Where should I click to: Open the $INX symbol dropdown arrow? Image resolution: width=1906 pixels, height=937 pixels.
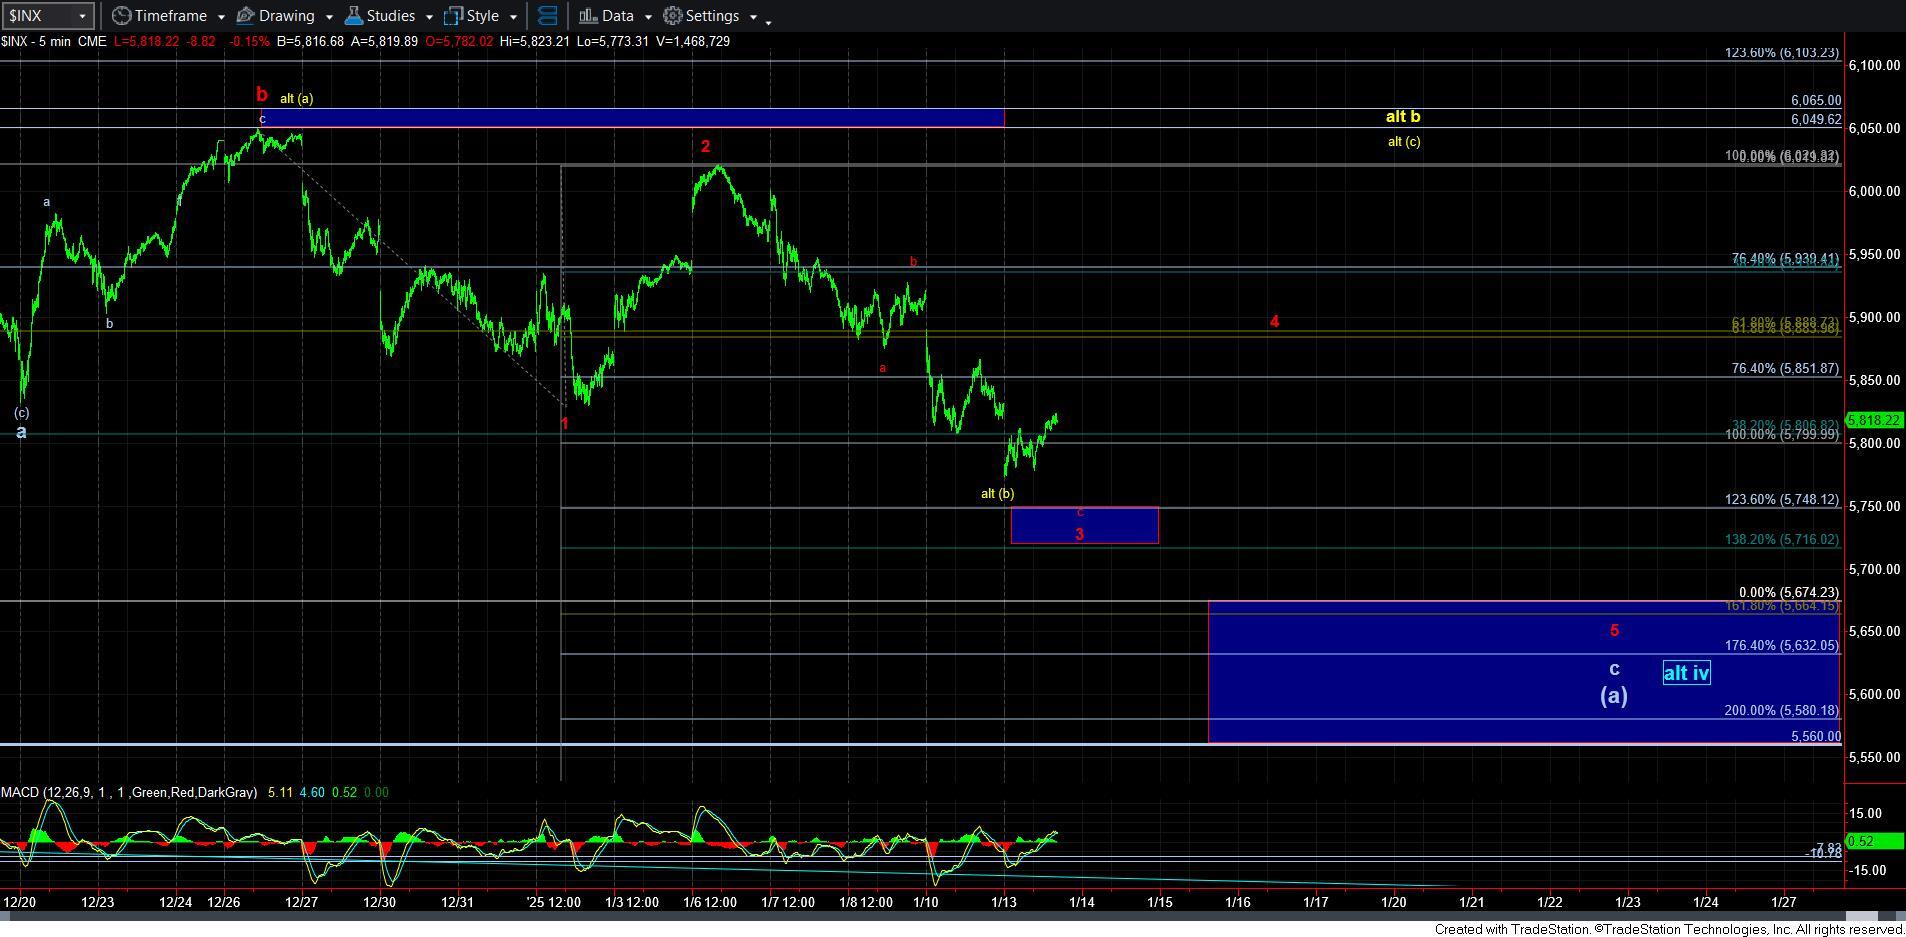click(83, 16)
